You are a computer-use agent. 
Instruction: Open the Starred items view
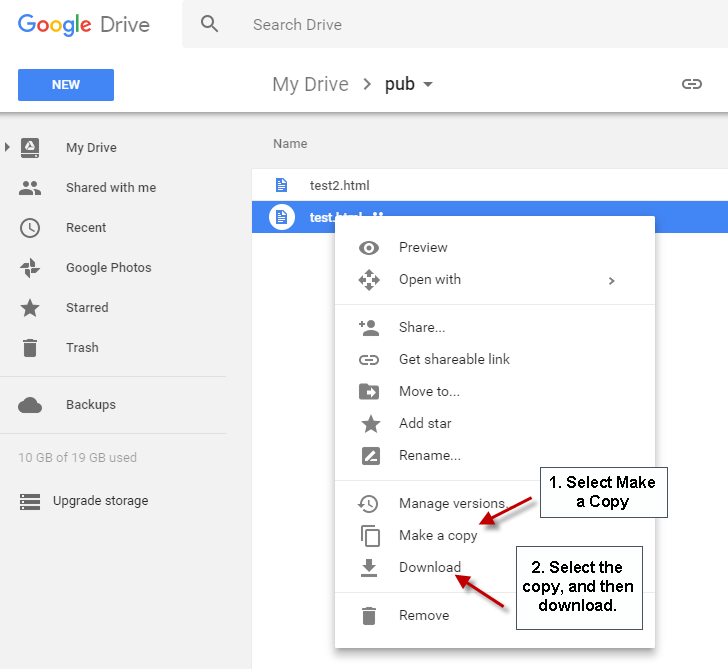[87, 307]
